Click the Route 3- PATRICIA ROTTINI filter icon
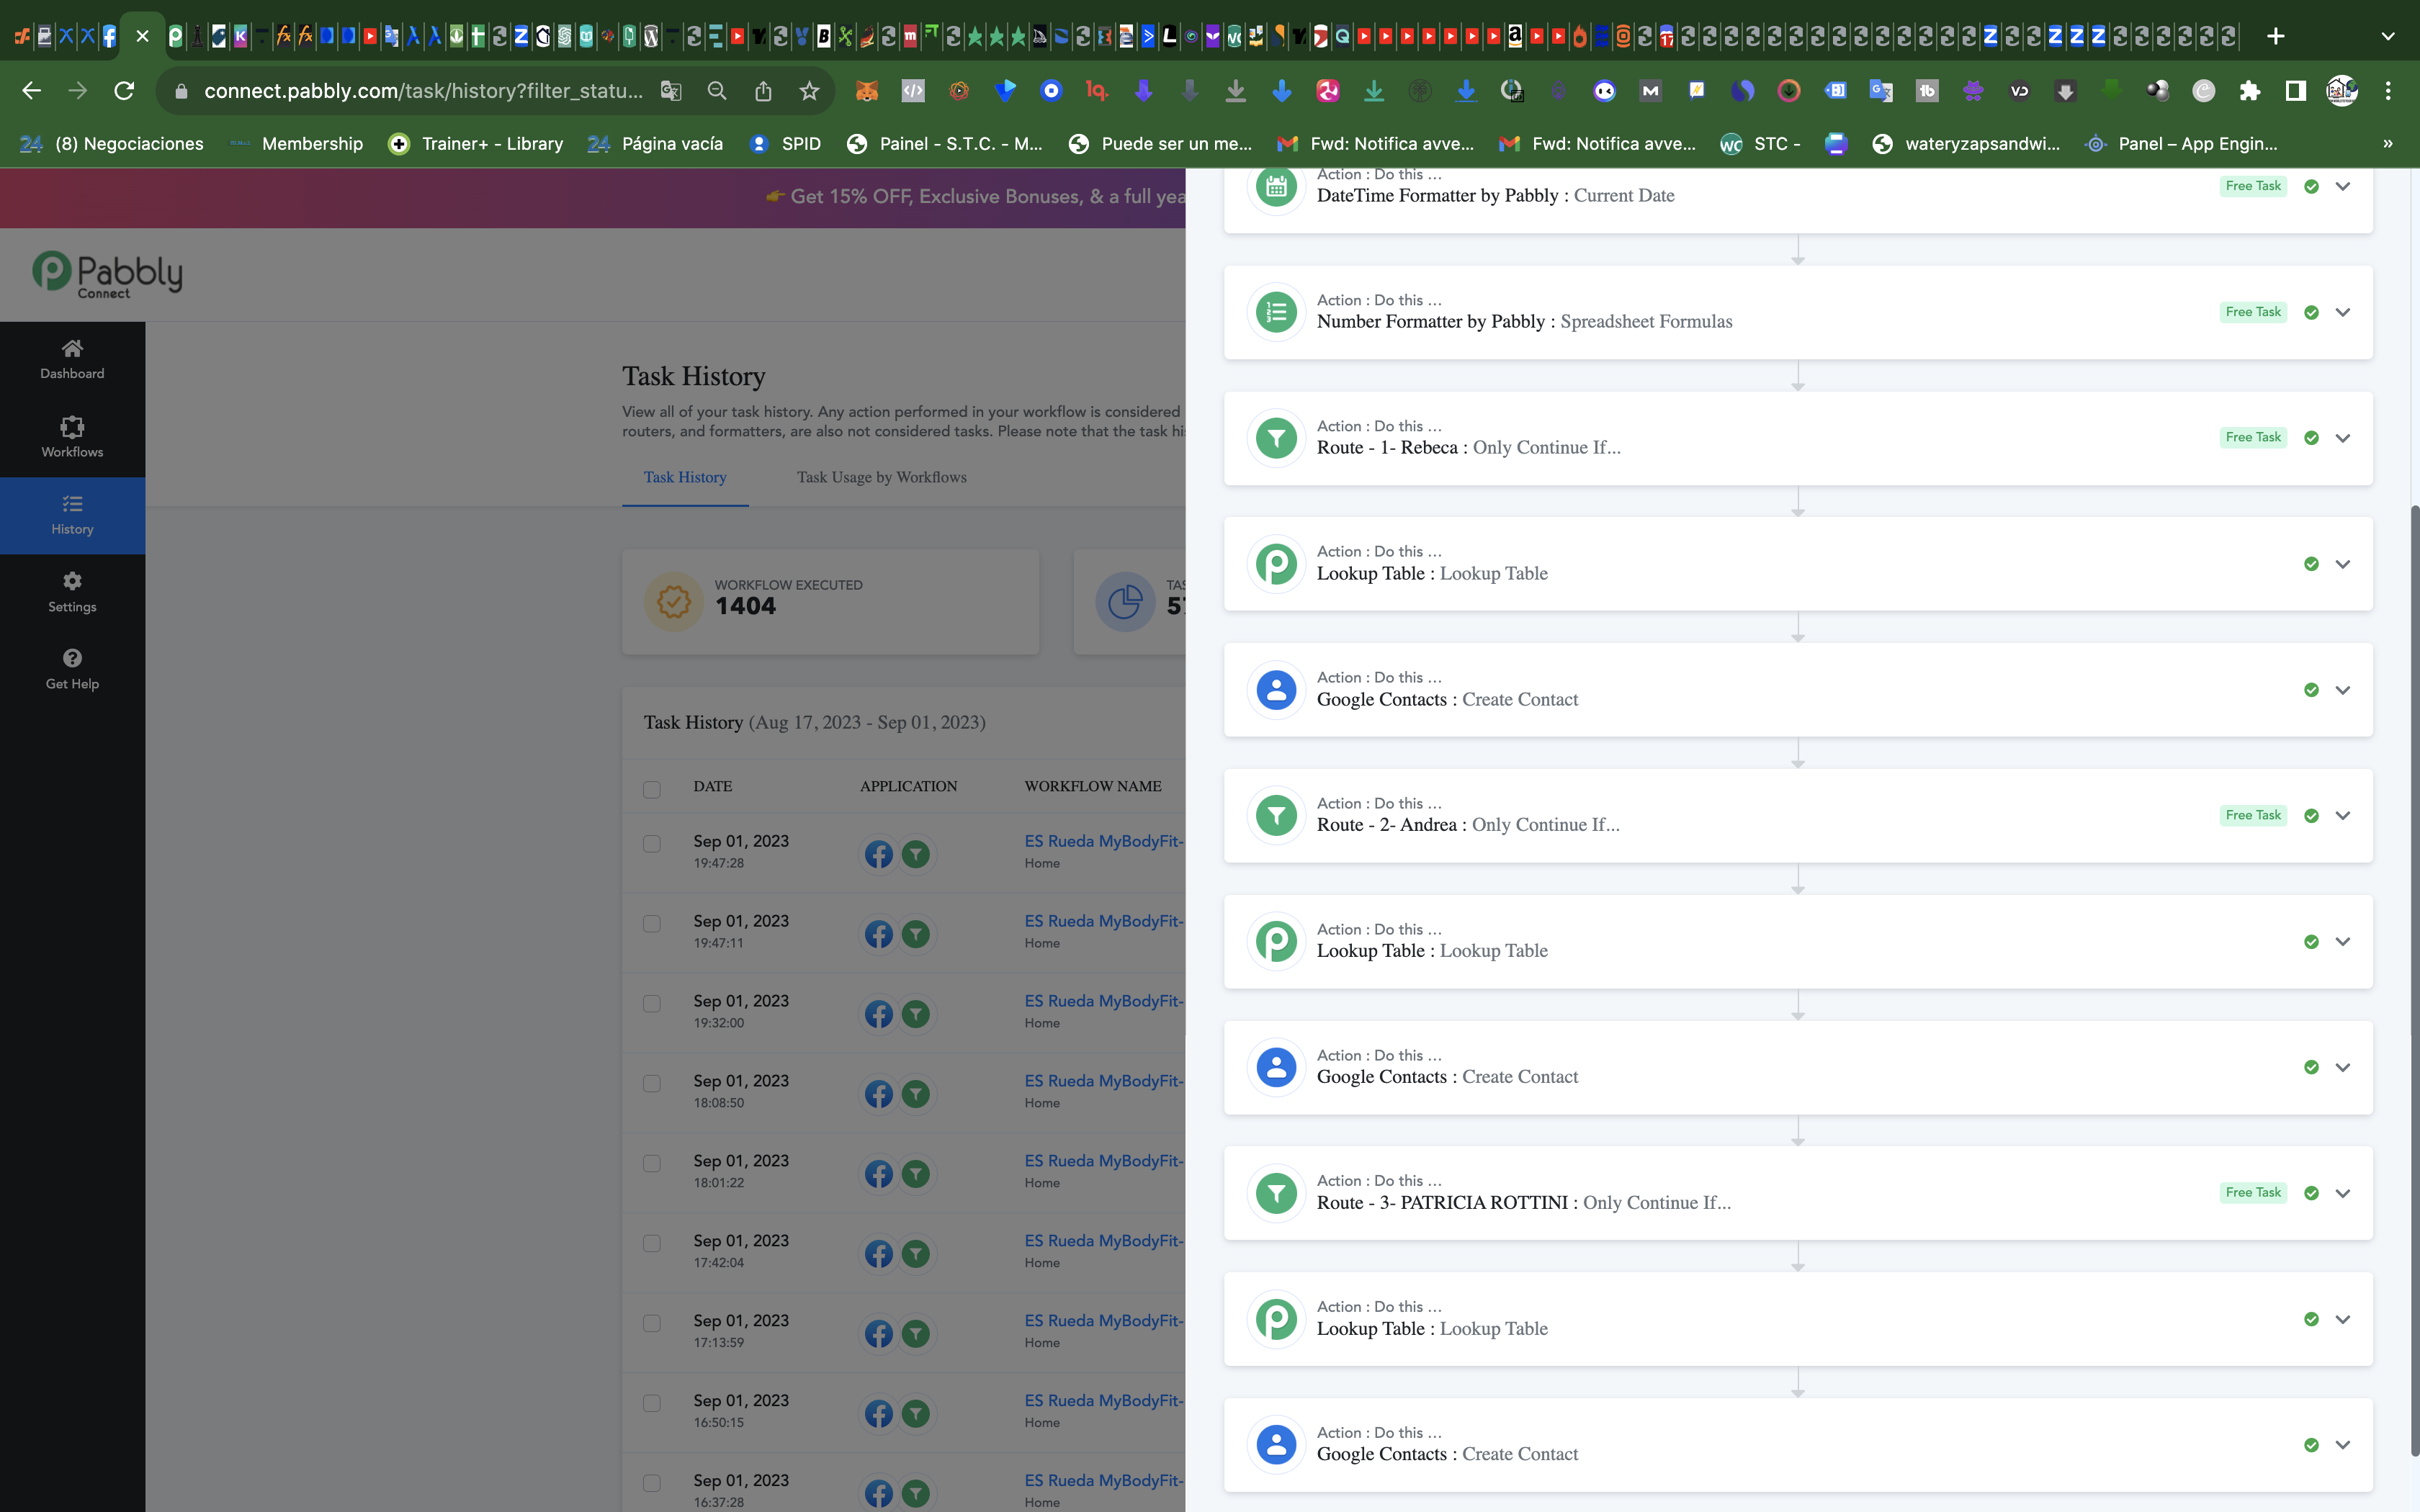The image size is (2420, 1512). click(x=1276, y=1193)
